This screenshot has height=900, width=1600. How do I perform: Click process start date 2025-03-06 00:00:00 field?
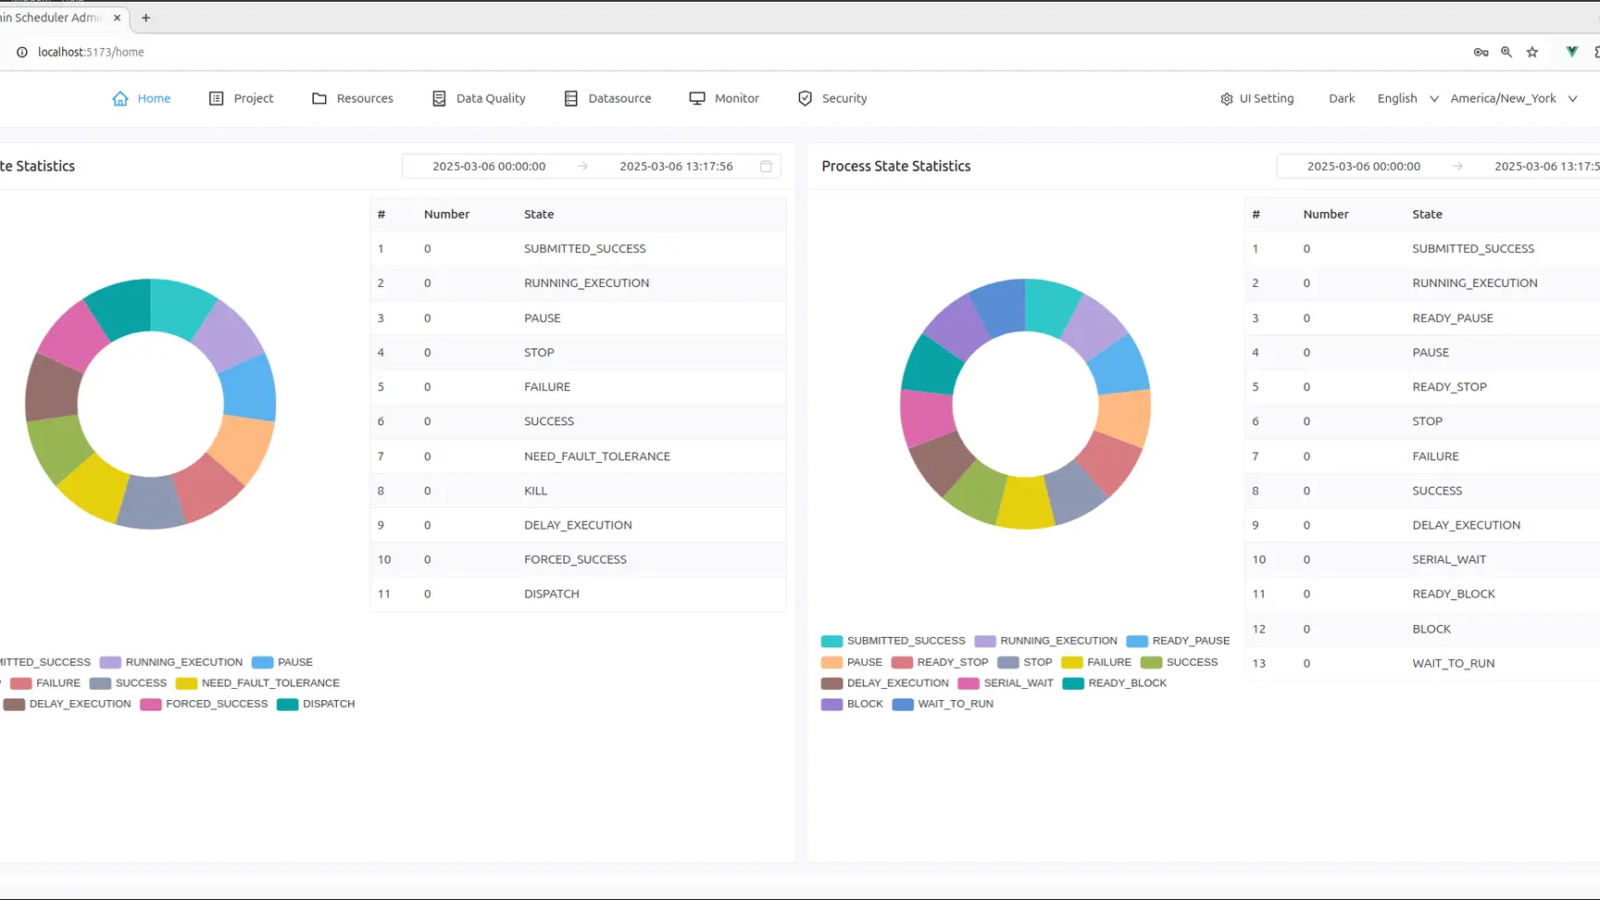point(1364,166)
